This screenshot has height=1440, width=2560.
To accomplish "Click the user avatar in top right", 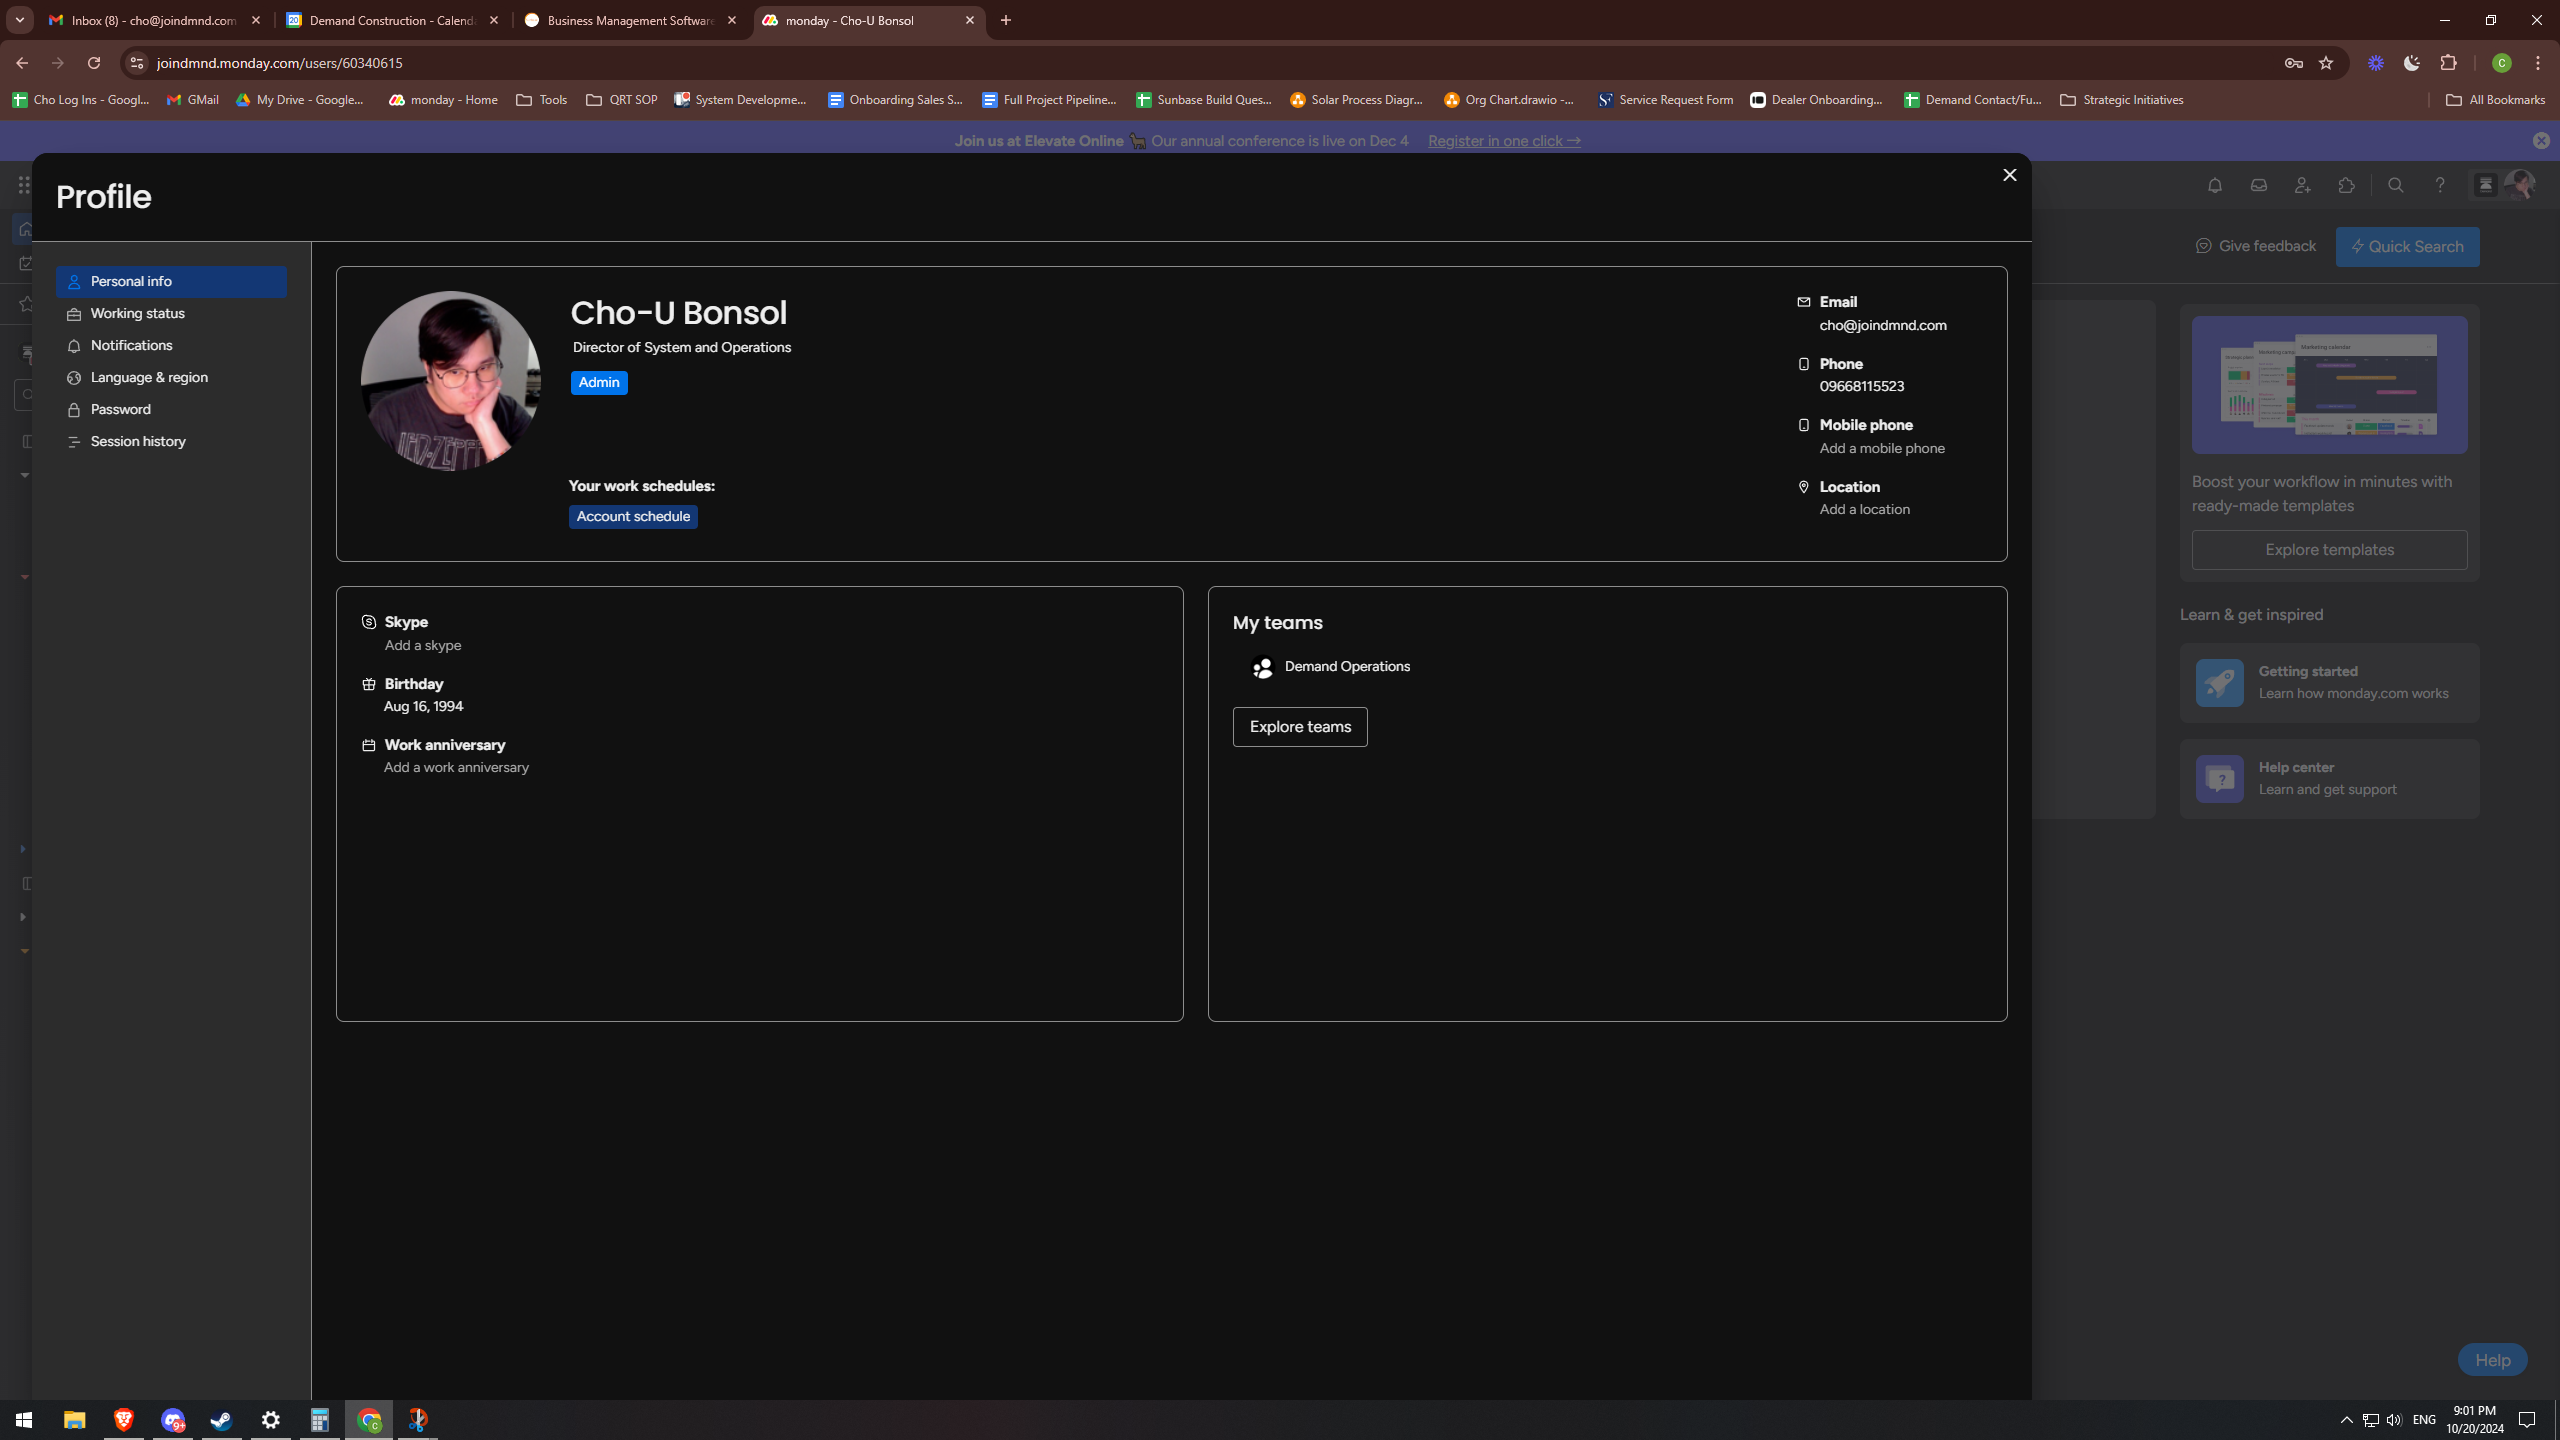I will 2518,185.
